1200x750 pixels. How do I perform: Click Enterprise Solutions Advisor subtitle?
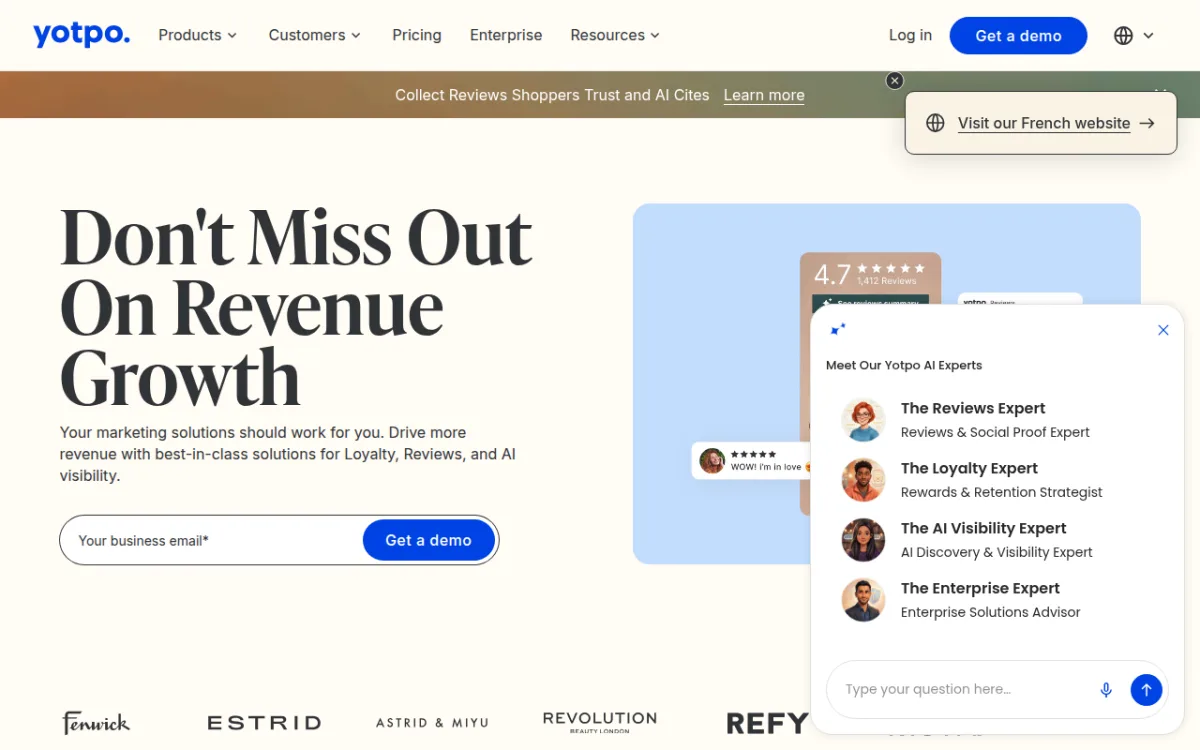[x=990, y=612]
